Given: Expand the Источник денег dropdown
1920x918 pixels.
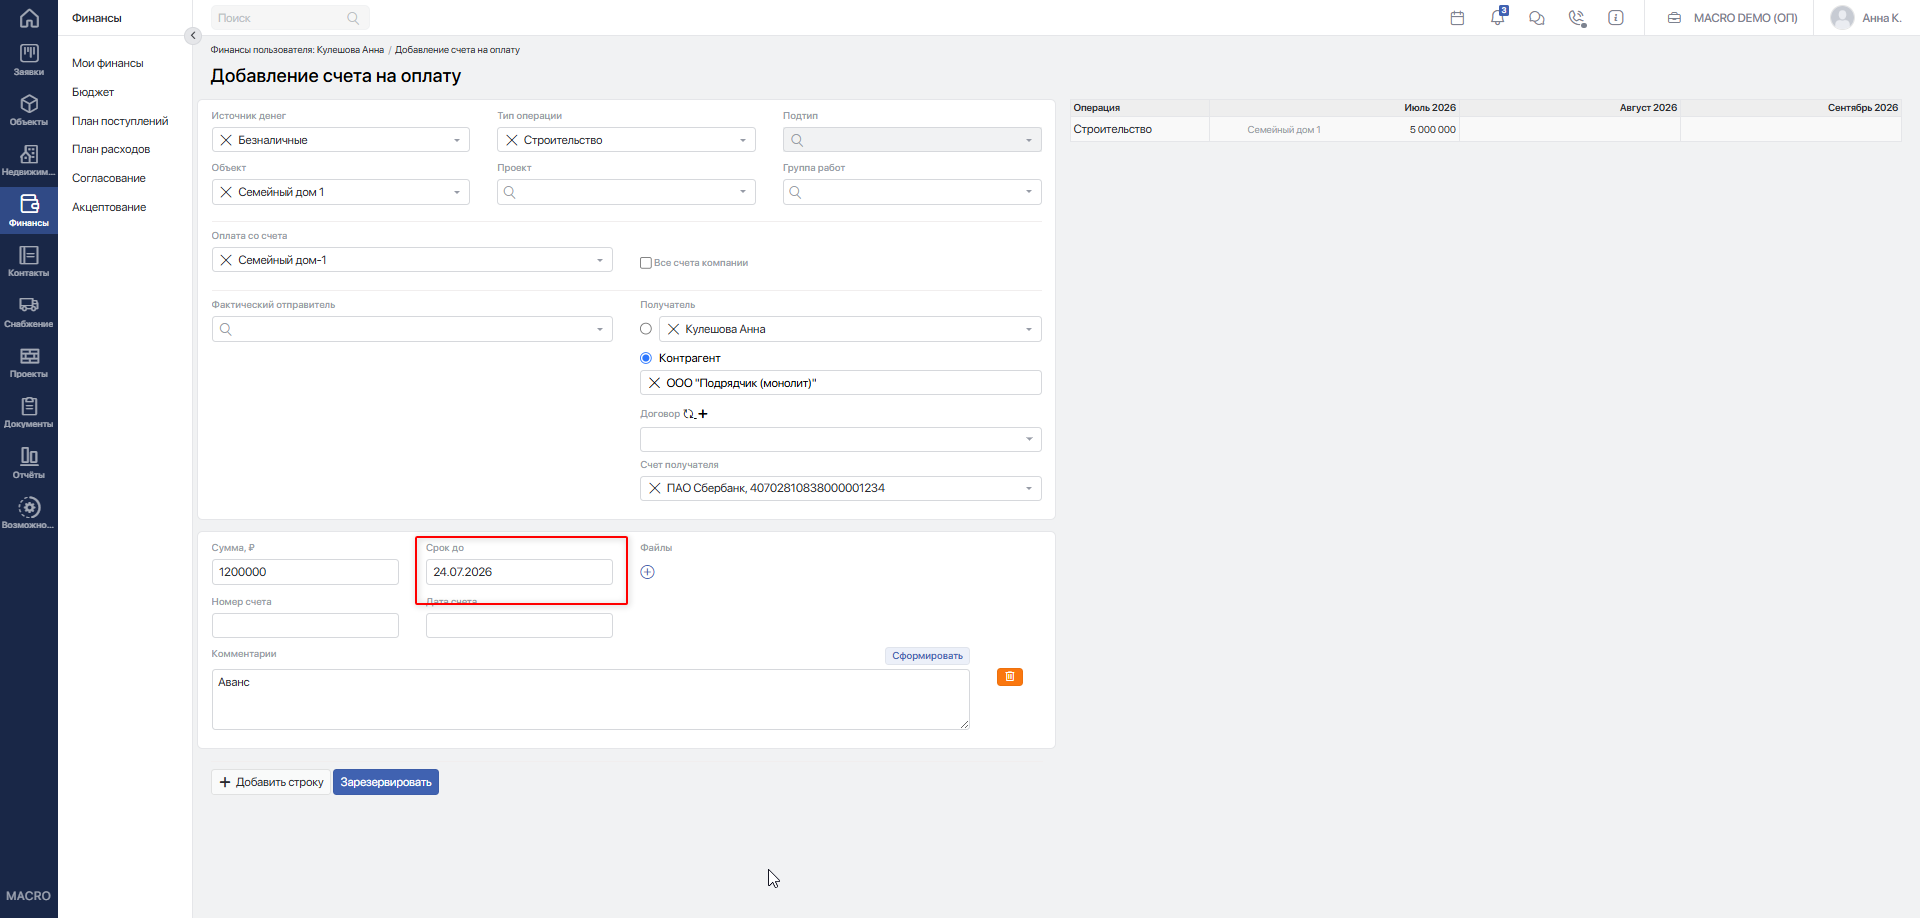Looking at the screenshot, I should click(340, 140).
